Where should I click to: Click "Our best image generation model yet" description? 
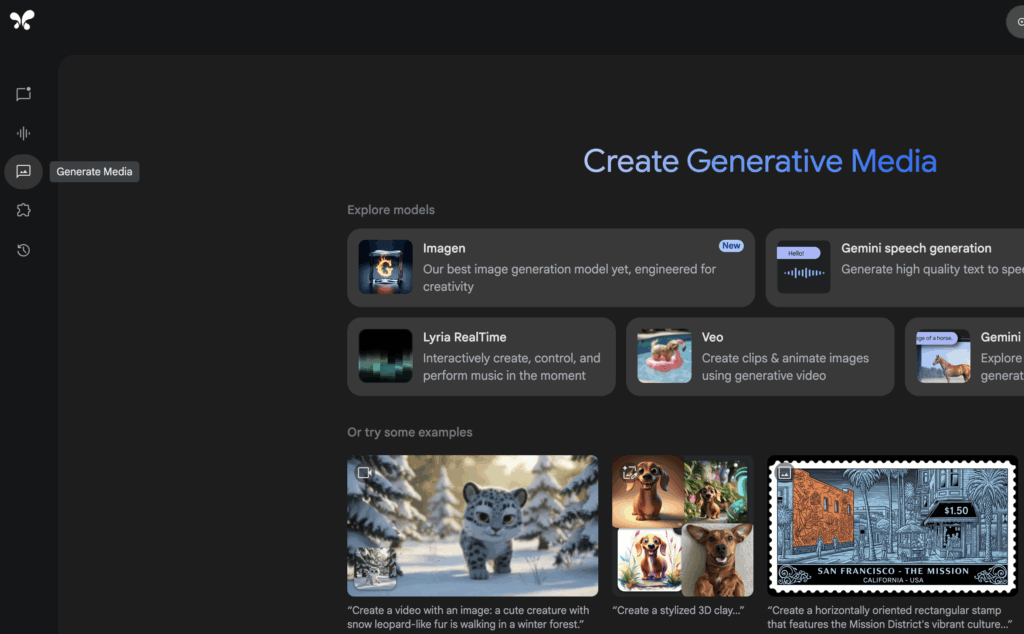click(x=569, y=277)
